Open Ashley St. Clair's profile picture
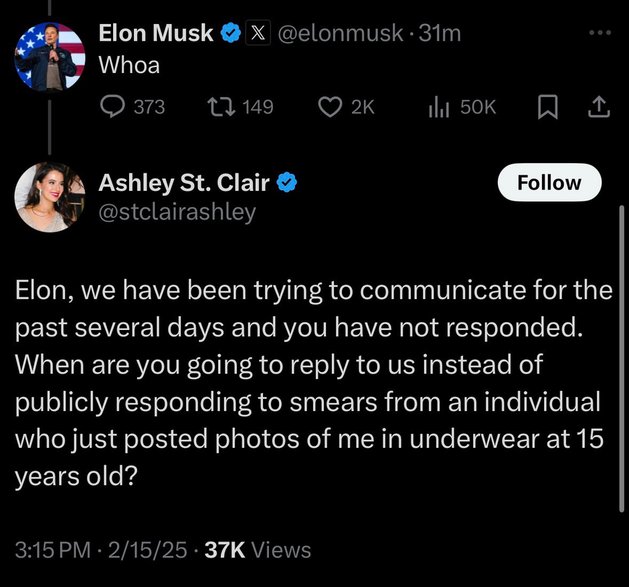Screen dimensions: 629x587 [x=50, y=197]
